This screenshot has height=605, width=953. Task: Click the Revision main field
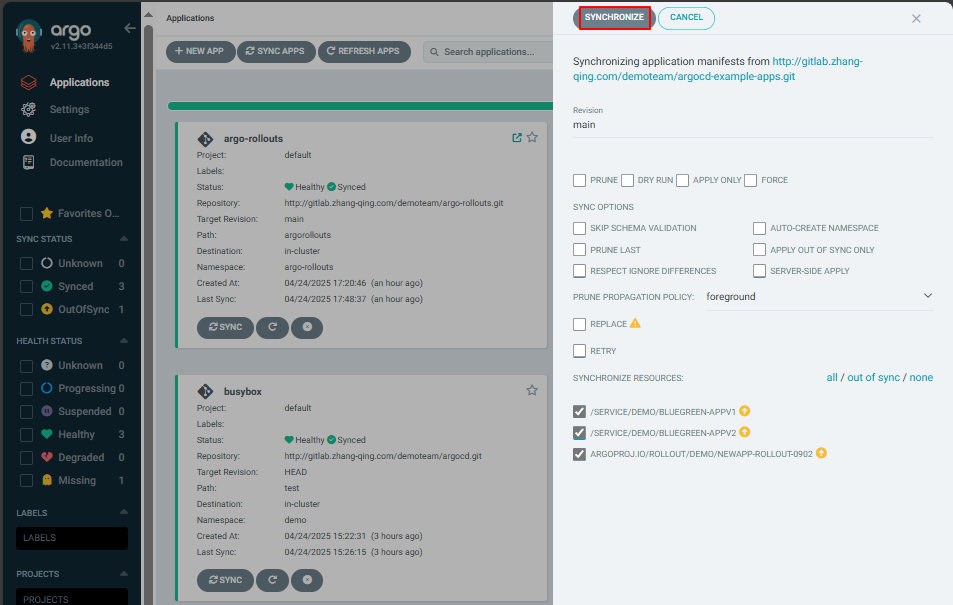(752, 125)
